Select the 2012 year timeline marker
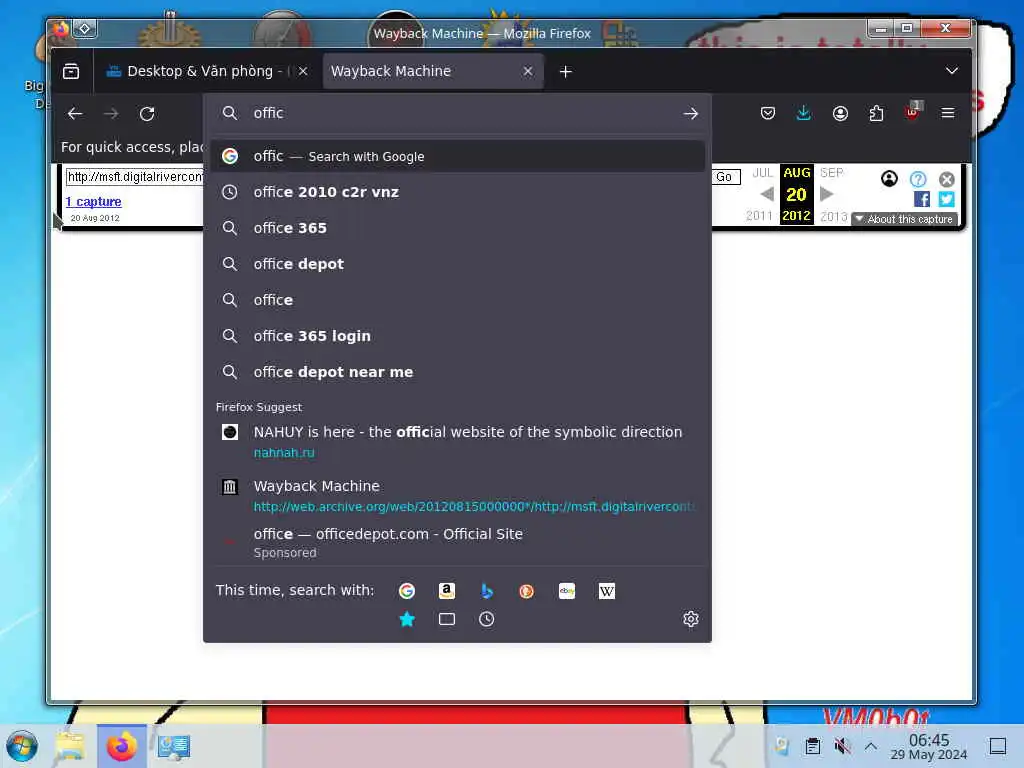This screenshot has width=1024, height=768. 796,216
